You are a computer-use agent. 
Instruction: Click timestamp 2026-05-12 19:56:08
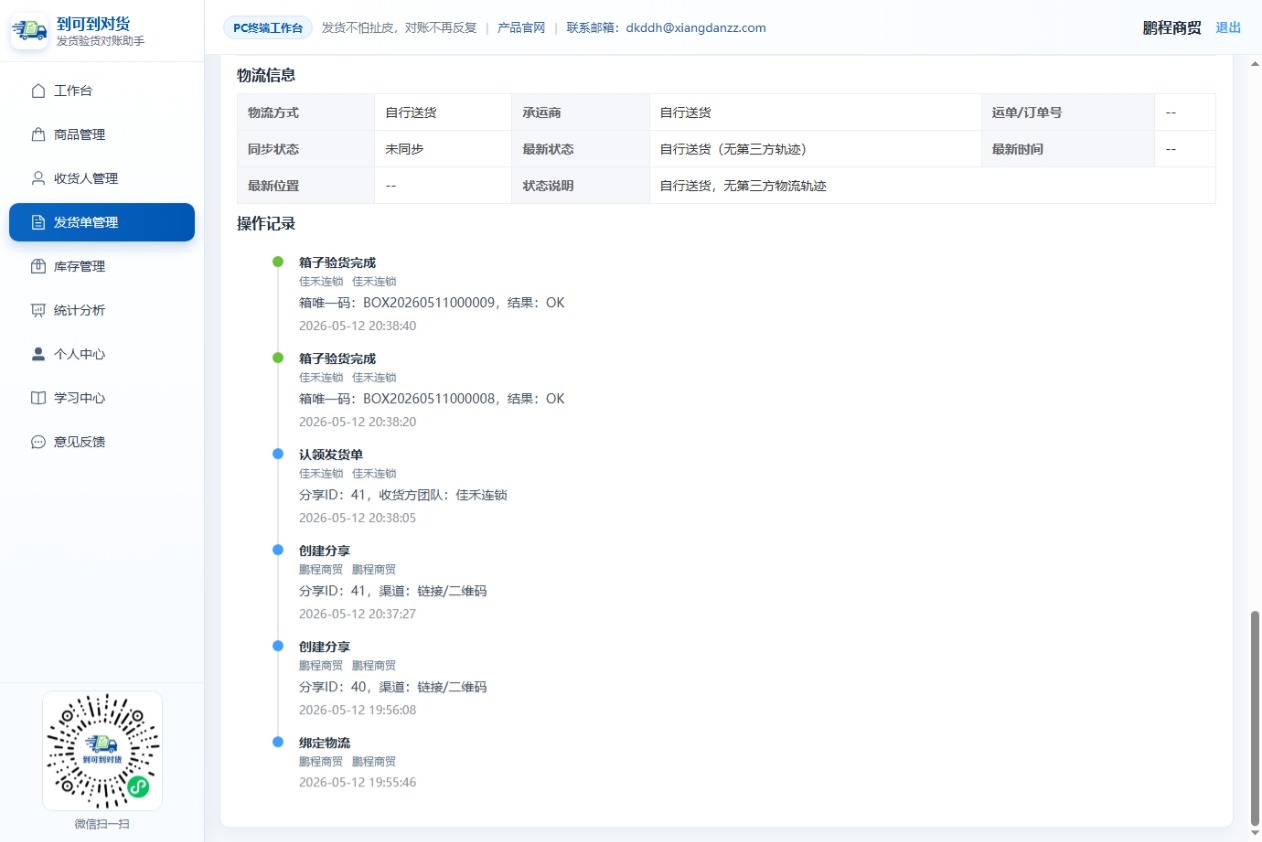pos(357,710)
